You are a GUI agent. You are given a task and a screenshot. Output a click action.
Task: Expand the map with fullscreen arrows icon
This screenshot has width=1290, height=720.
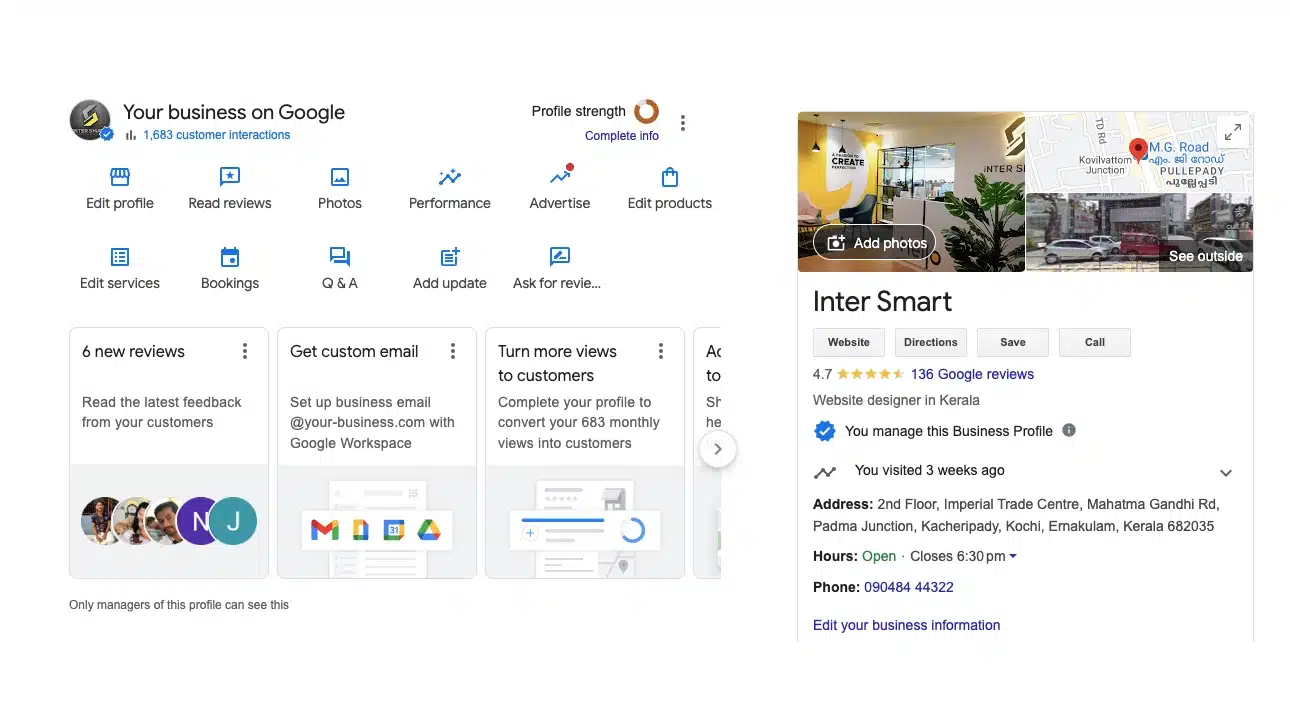(x=1234, y=131)
